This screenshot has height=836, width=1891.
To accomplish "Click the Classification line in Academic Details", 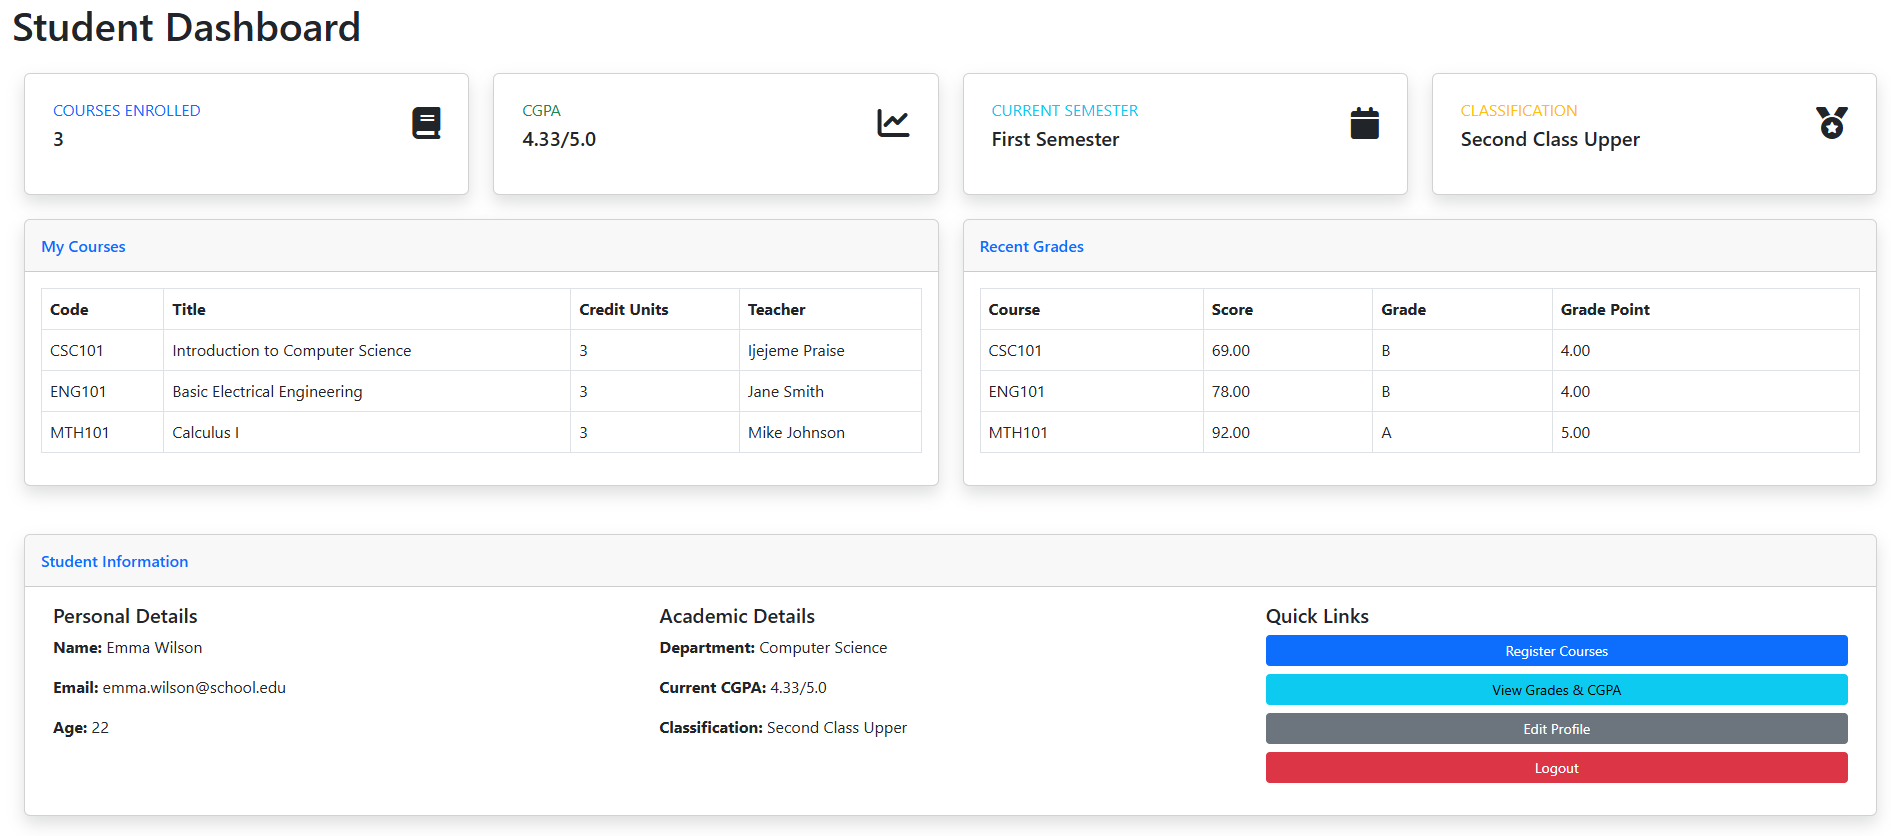I will tap(783, 727).
